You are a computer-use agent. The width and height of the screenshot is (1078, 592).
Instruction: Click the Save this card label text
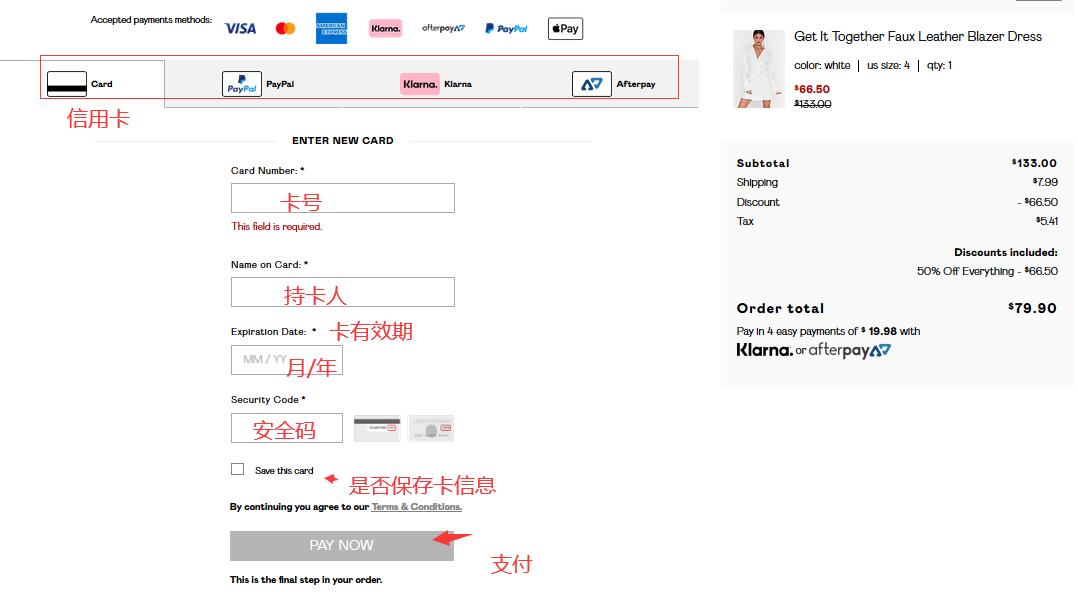pyautogui.click(x=284, y=471)
